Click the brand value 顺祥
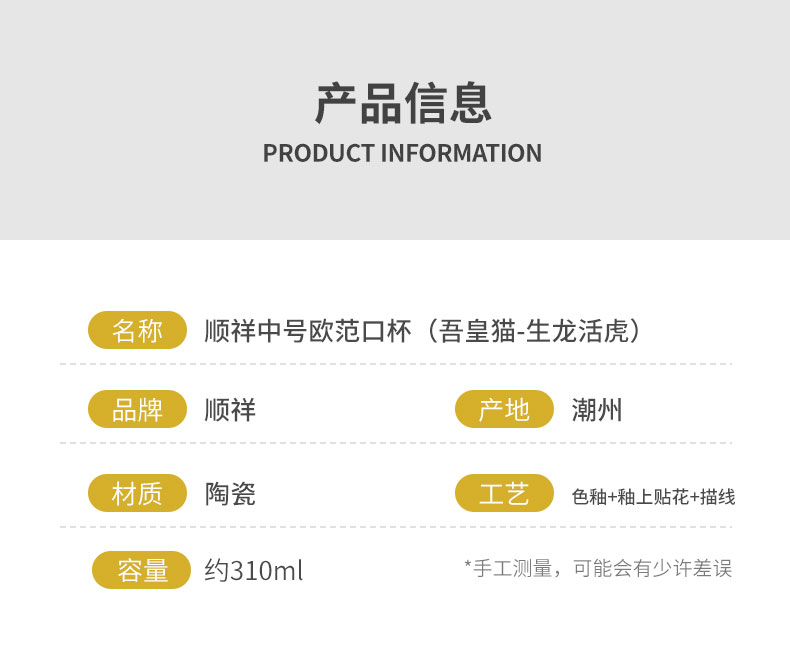Screen dimensions: 790x663 click(230, 410)
